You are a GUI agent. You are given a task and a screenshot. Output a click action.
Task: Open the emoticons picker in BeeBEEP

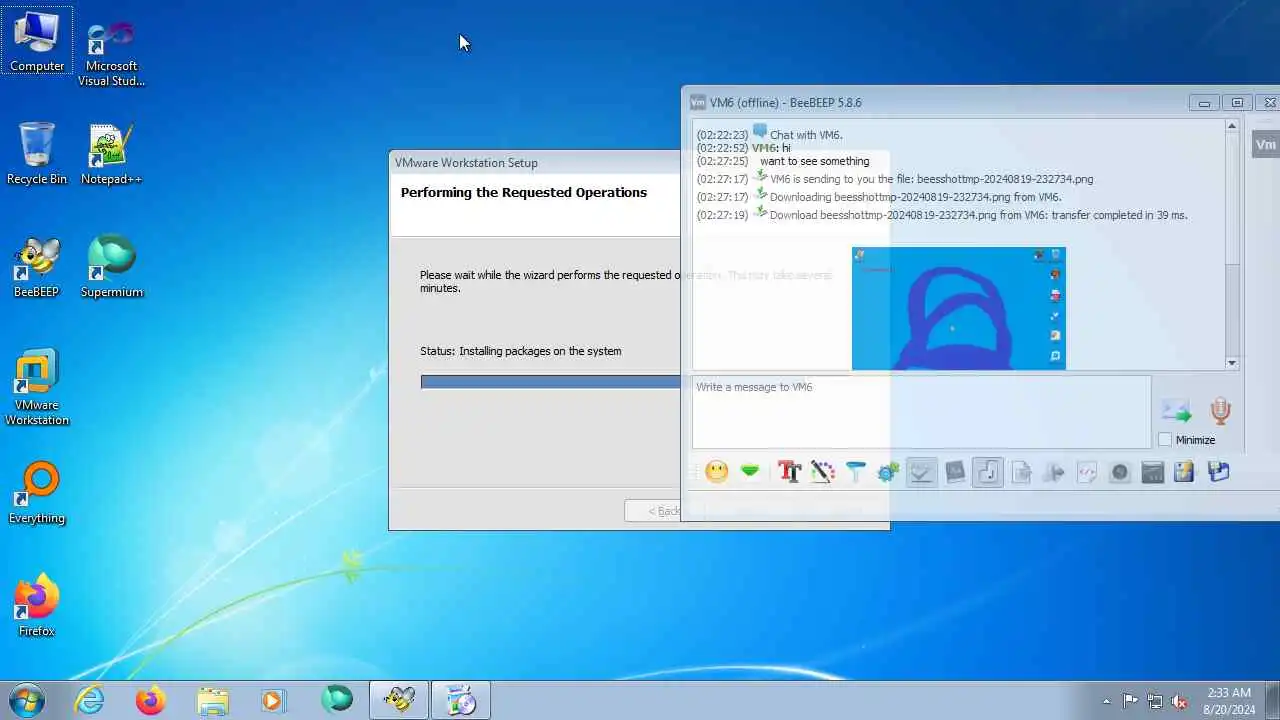tap(716, 471)
